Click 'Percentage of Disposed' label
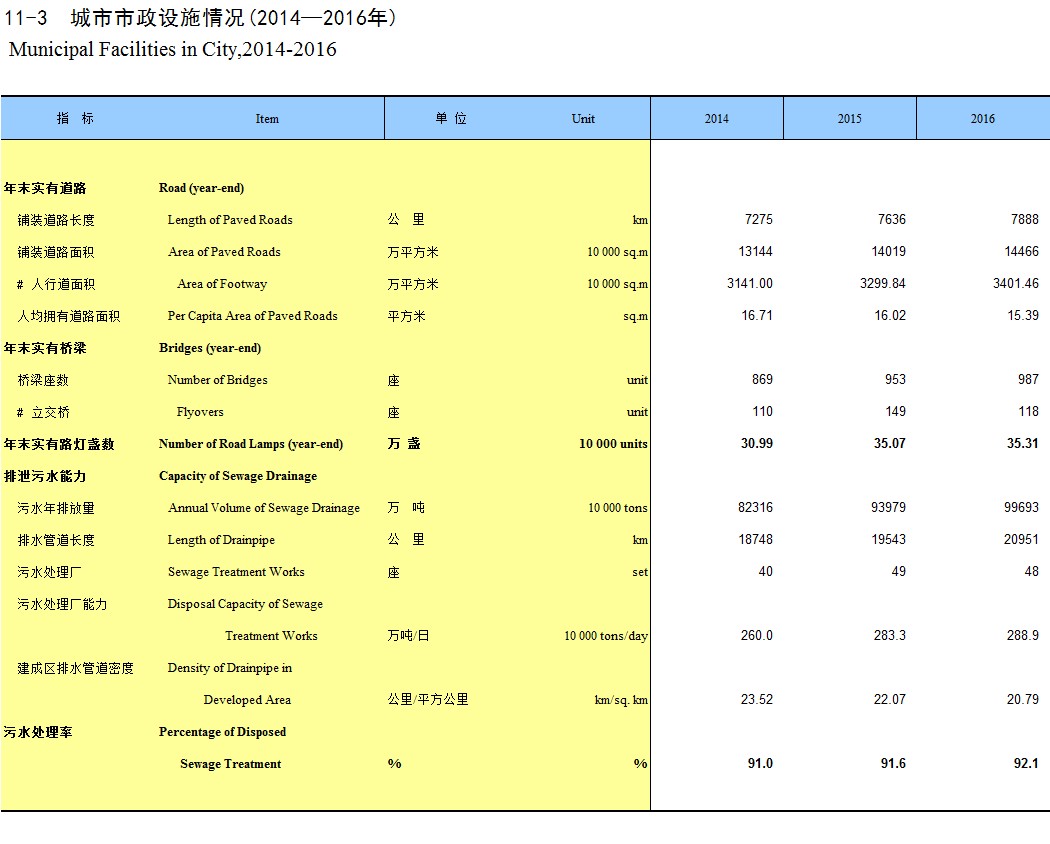1050x844 pixels. point(222,732)
